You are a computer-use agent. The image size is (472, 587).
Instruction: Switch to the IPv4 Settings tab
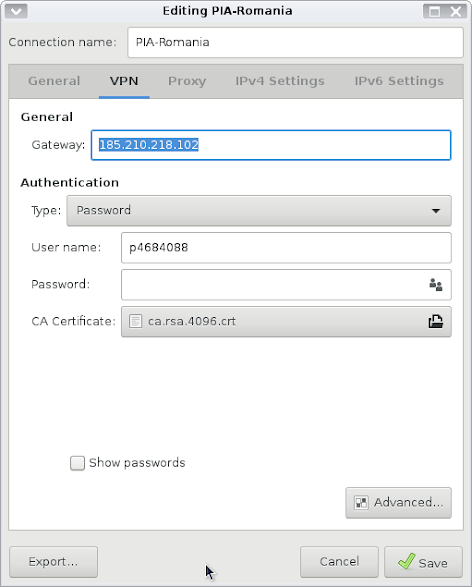280,81
